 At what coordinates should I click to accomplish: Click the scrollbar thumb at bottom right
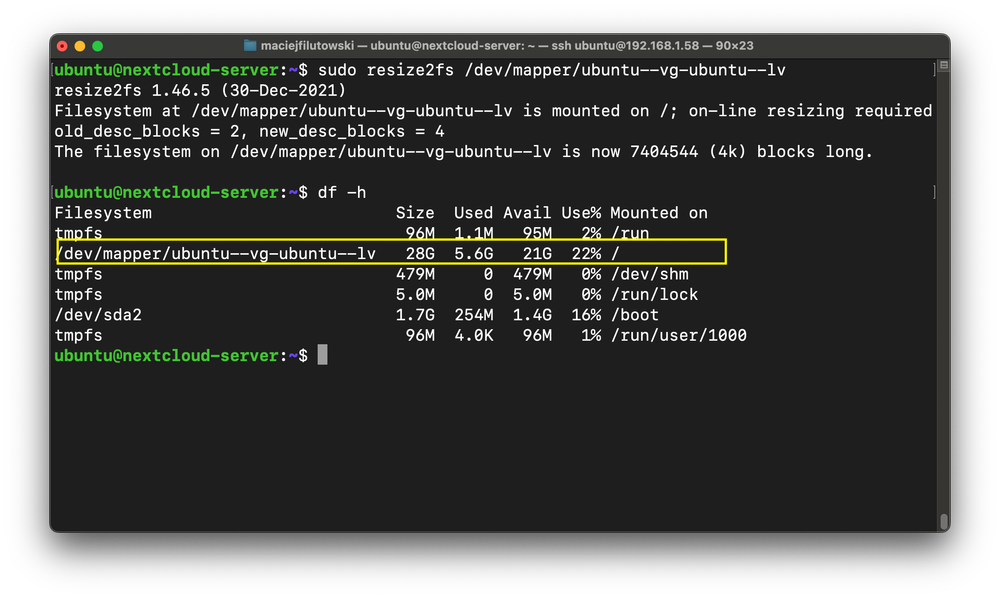(x=943, y=522)
